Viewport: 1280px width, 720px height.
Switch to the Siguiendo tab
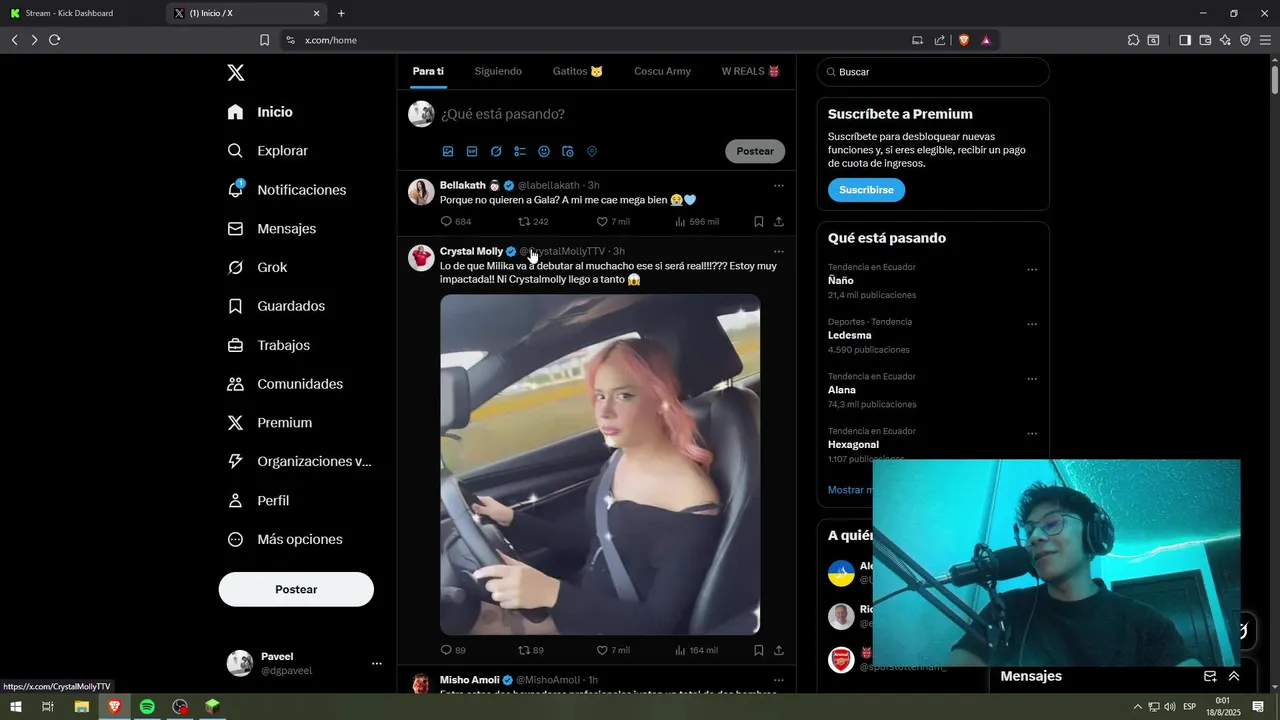(498, 72)
